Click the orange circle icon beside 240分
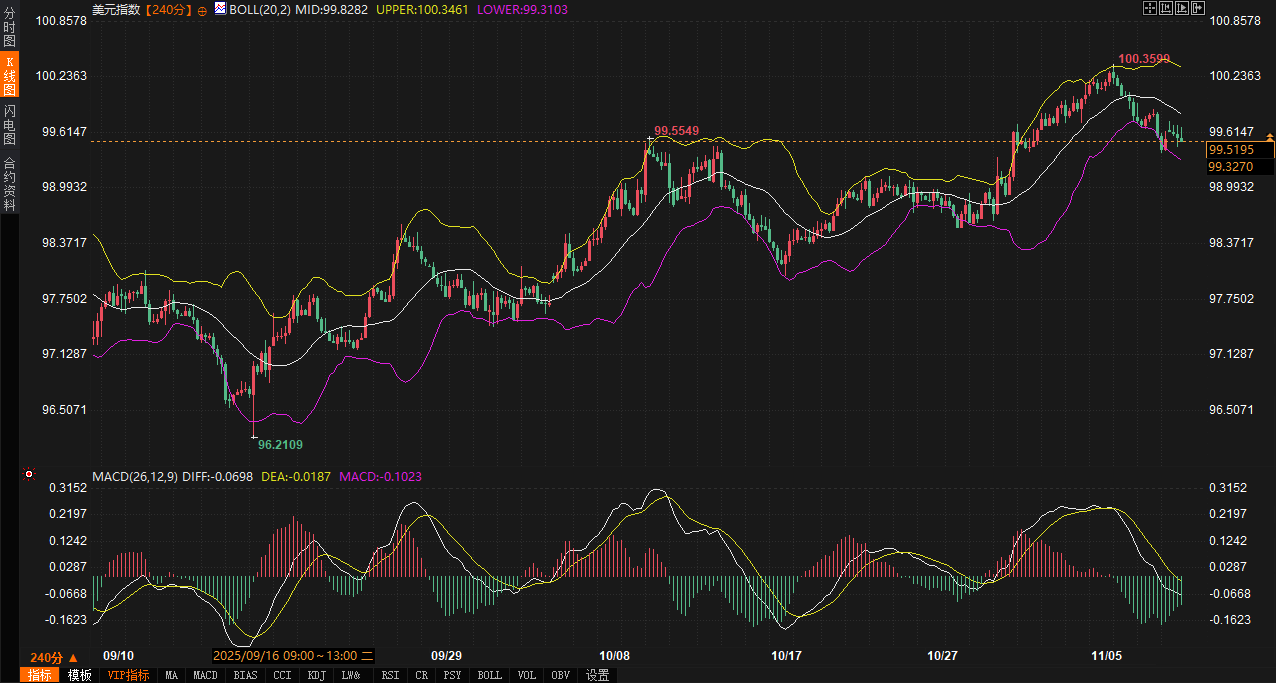The image size is (1276, 683). point(202,10)
